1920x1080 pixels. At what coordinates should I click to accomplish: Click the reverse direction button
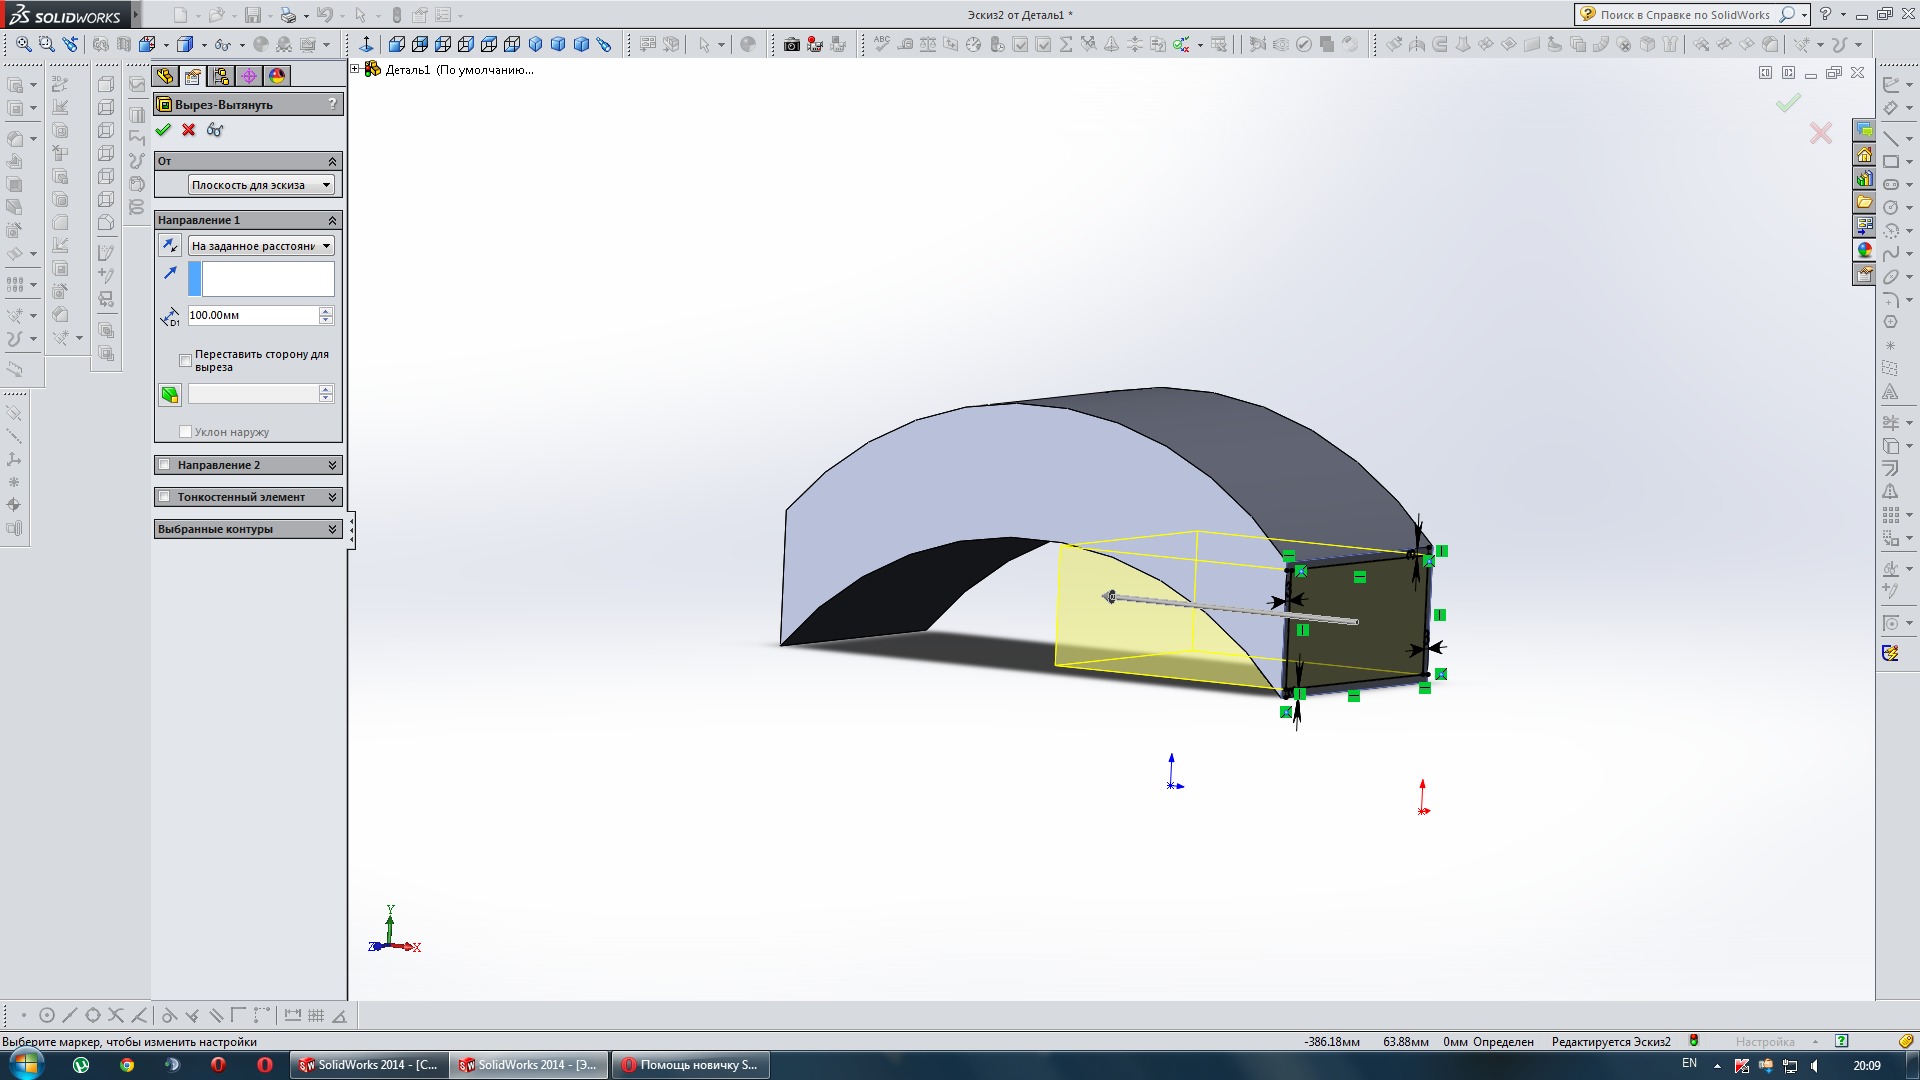click(x=170, y=246)
